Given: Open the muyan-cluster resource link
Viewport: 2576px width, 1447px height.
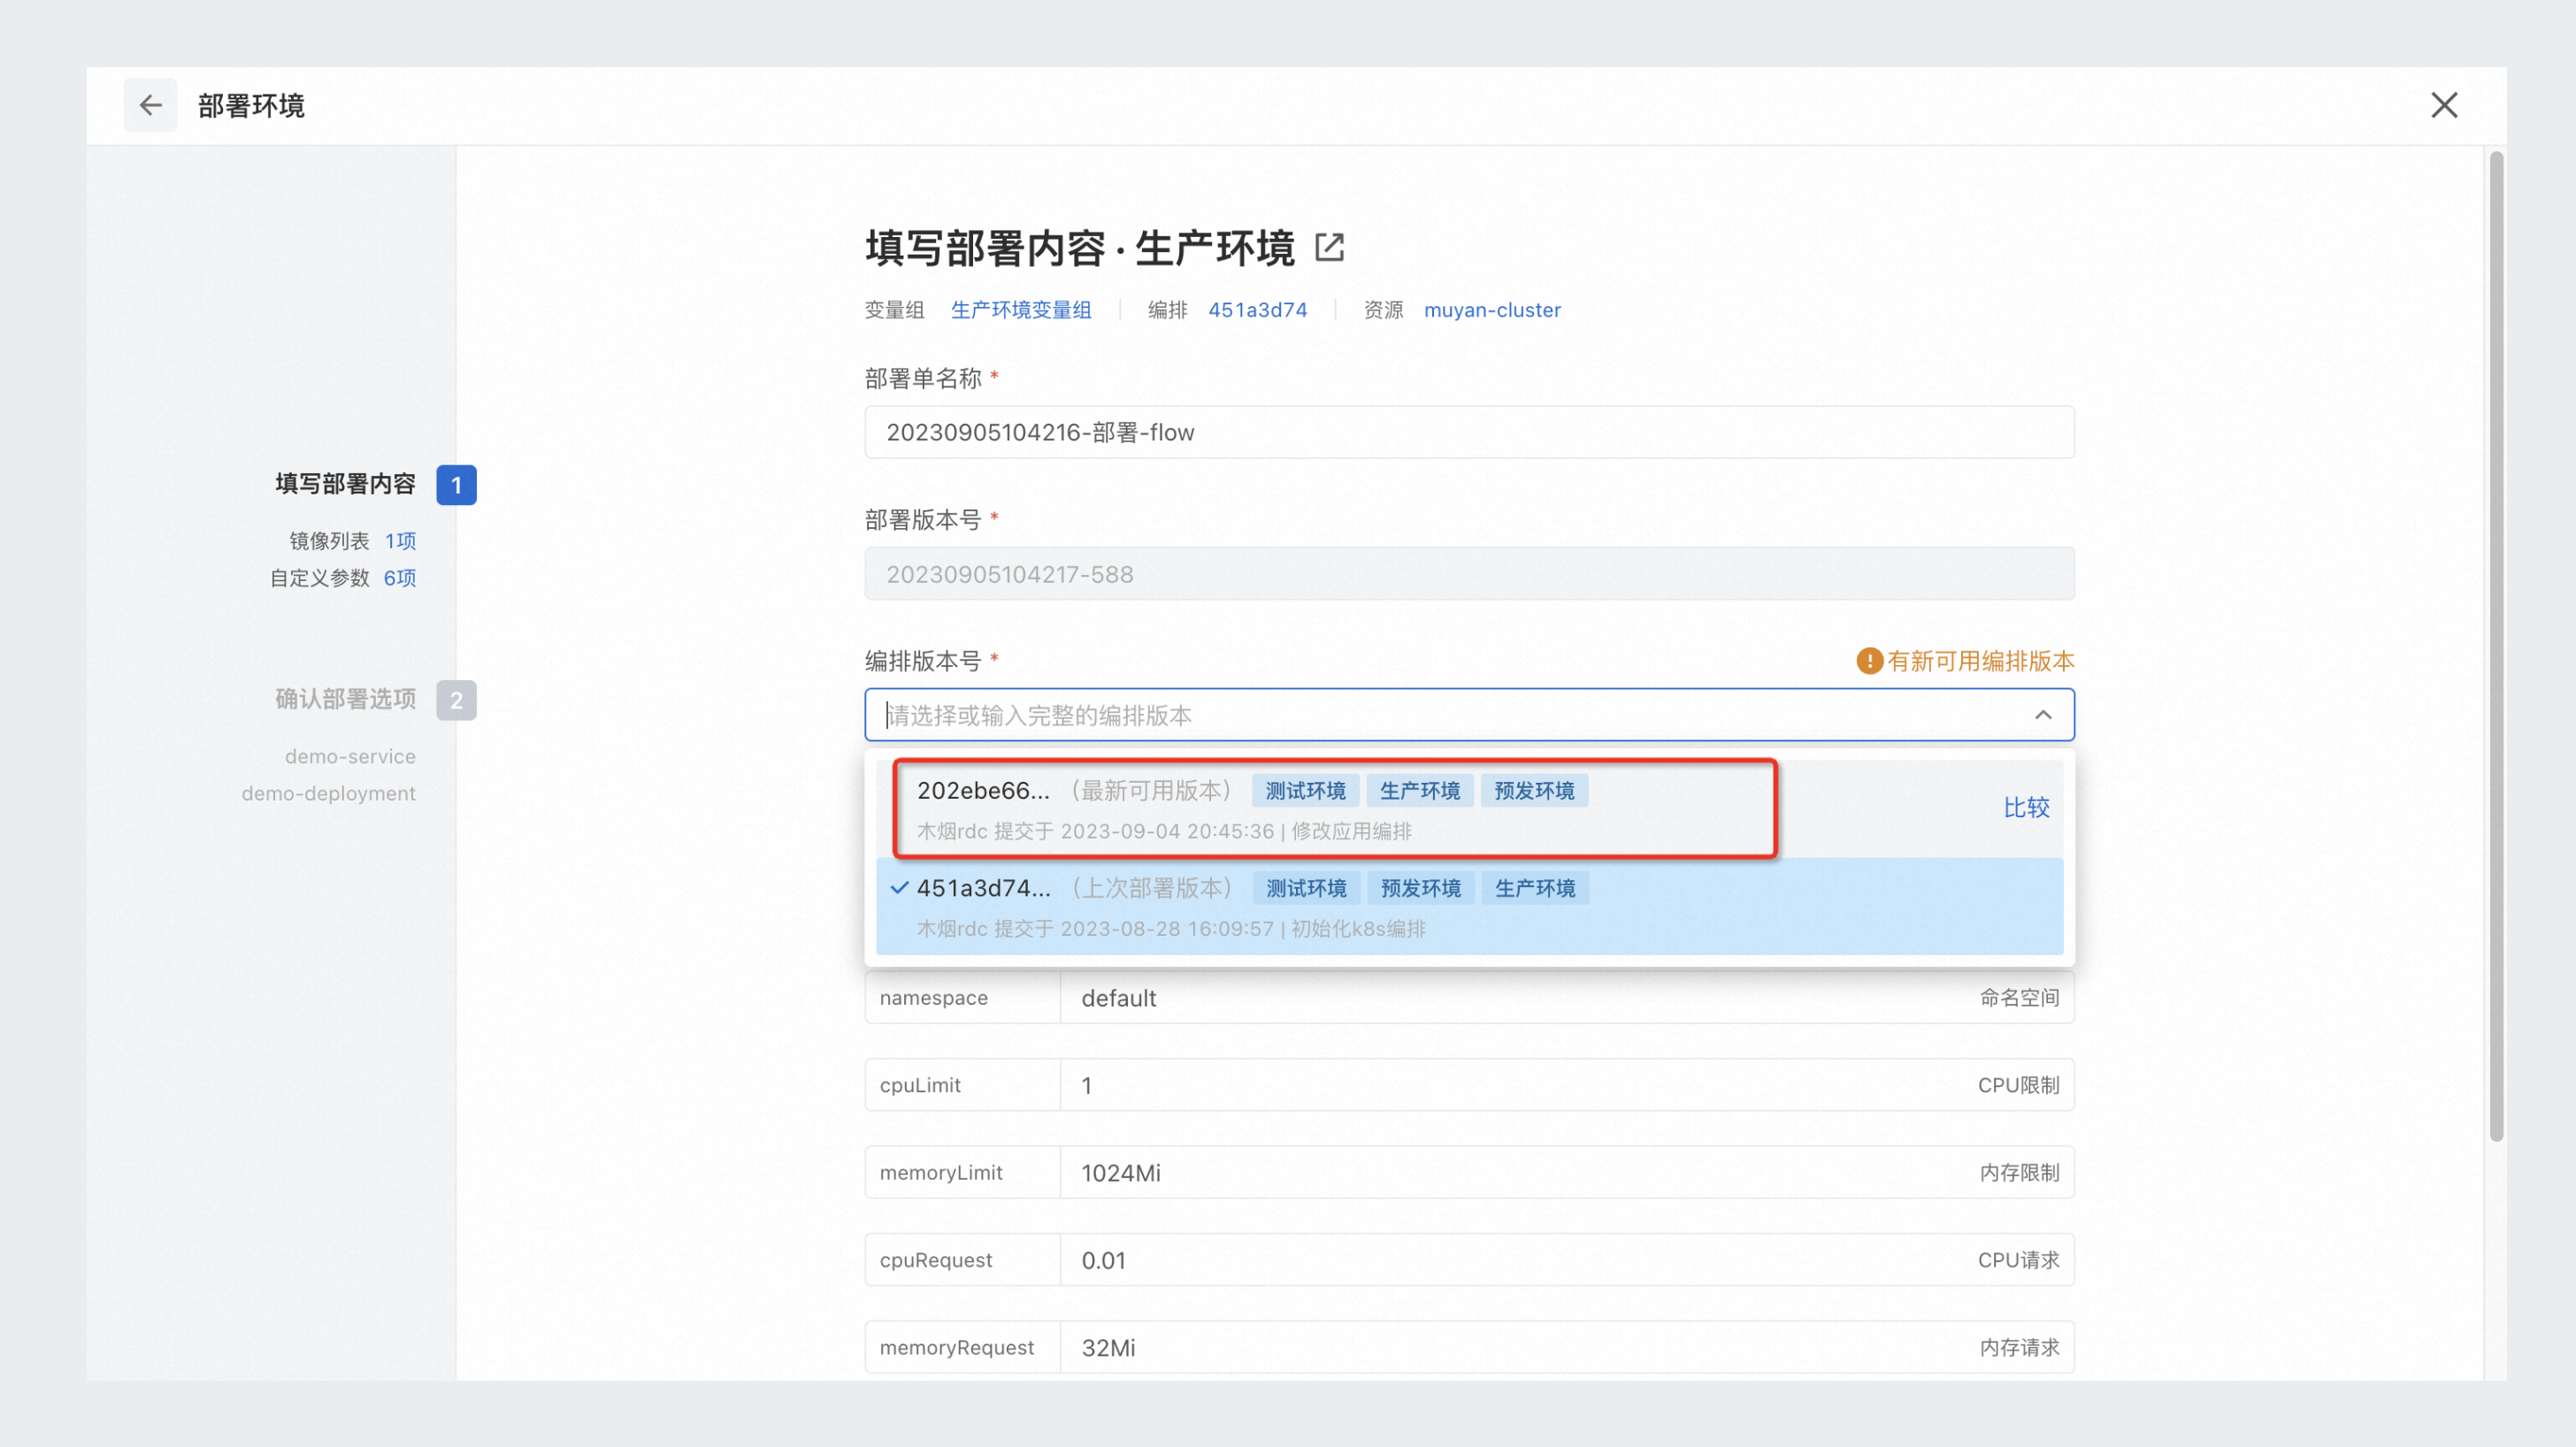Looking at the screenshot, I should (x=1492, y=310).
